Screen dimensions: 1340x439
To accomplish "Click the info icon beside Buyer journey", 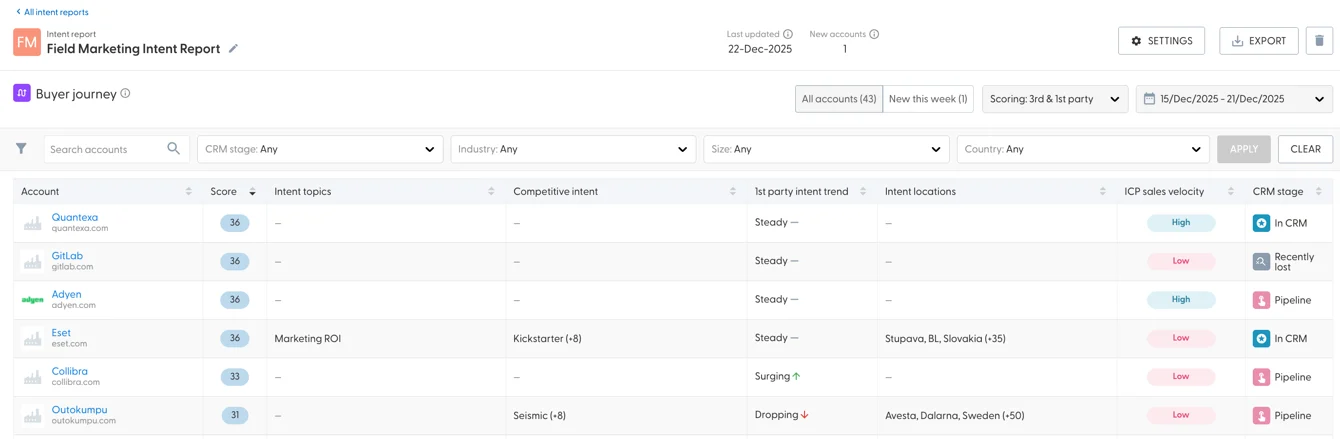I will coord(125,93).
